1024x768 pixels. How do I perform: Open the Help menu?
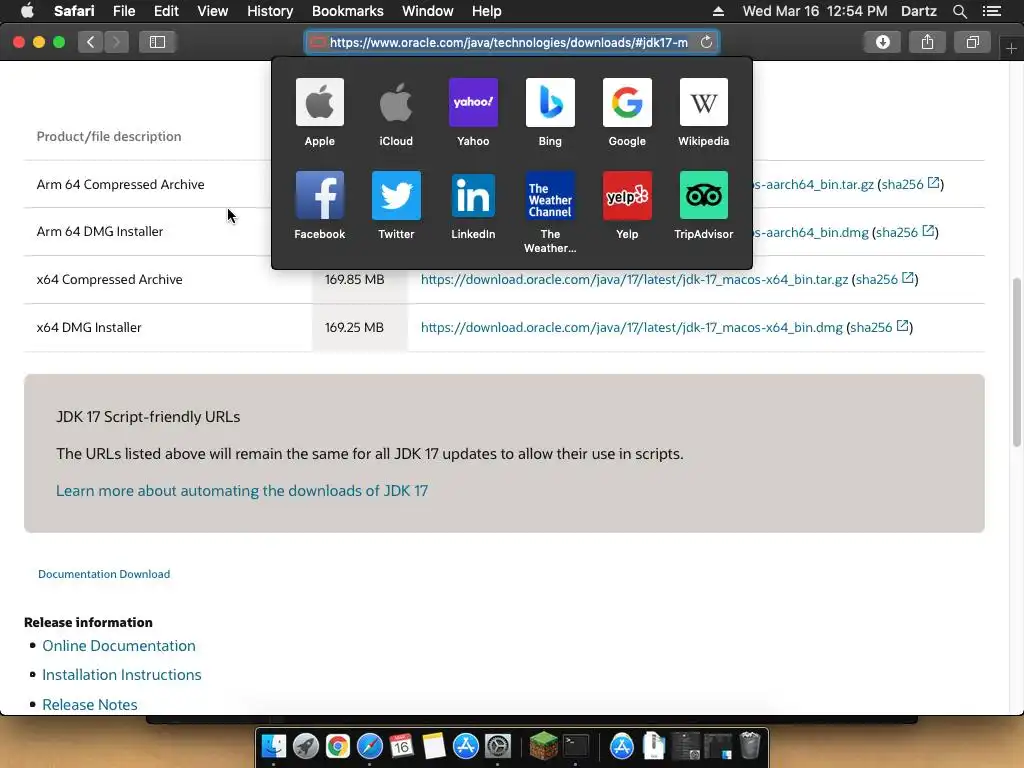tap(487, 11)
